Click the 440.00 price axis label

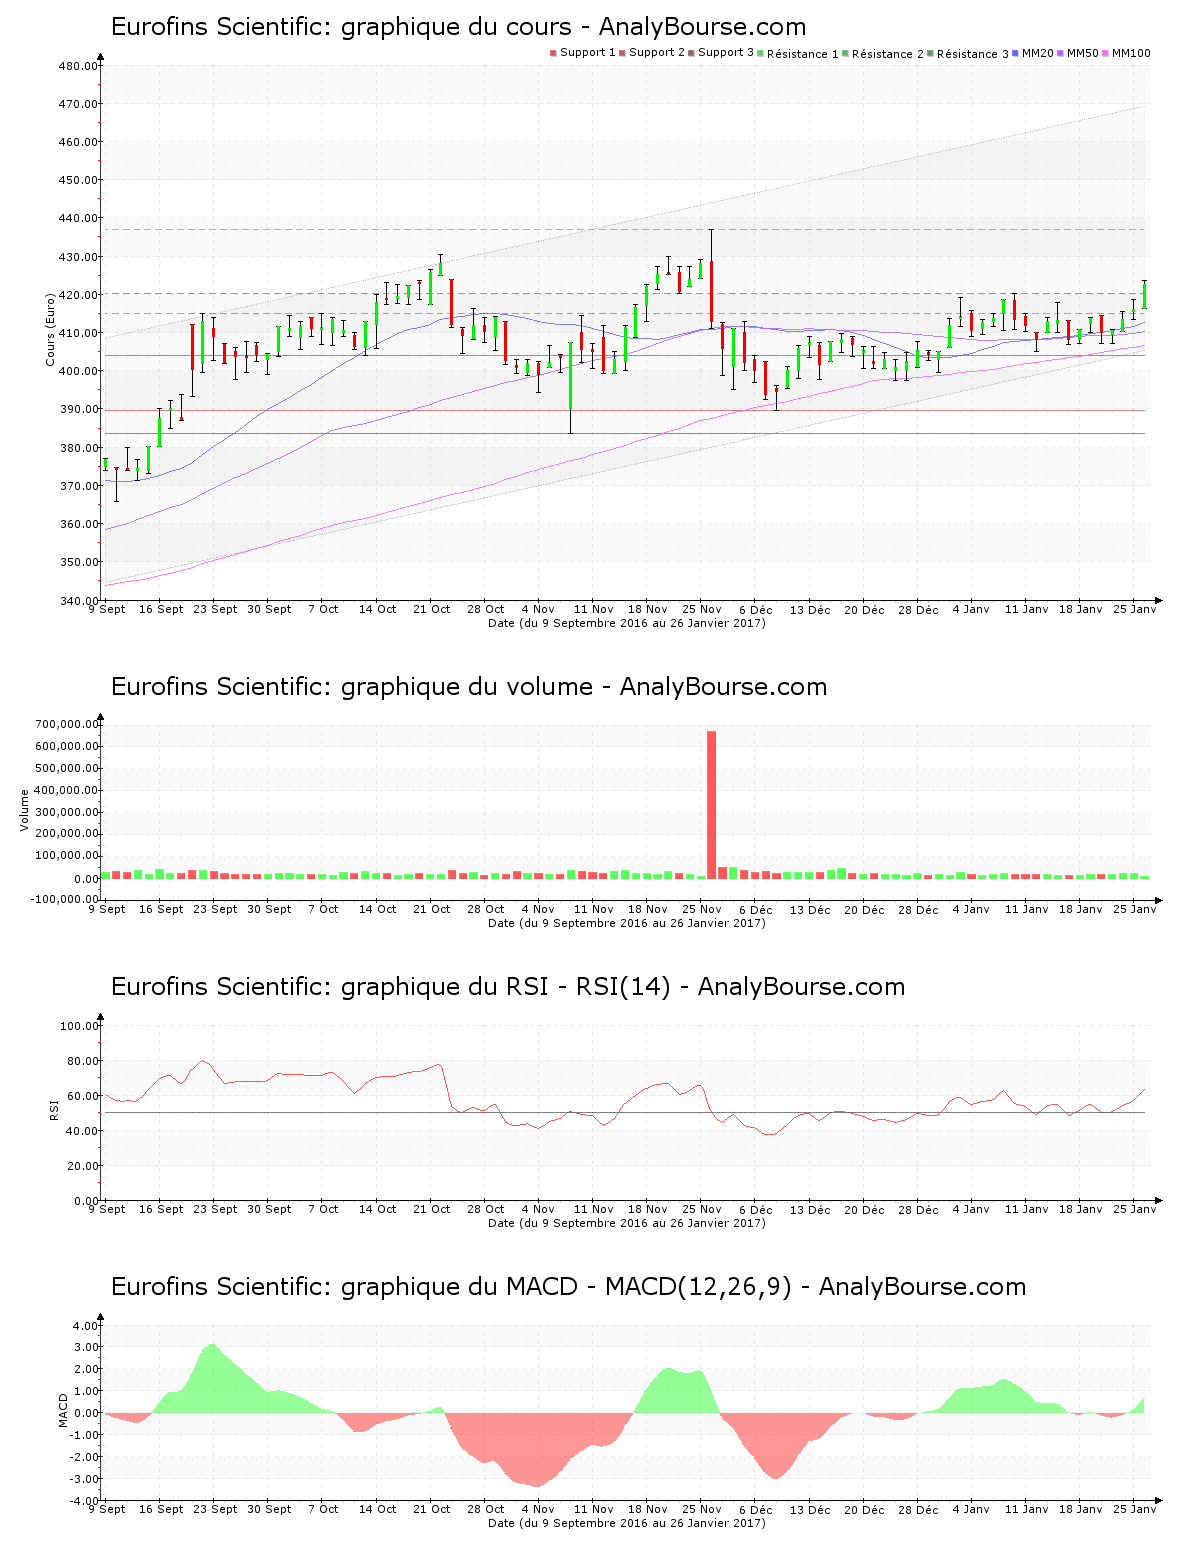coord(78,218)
